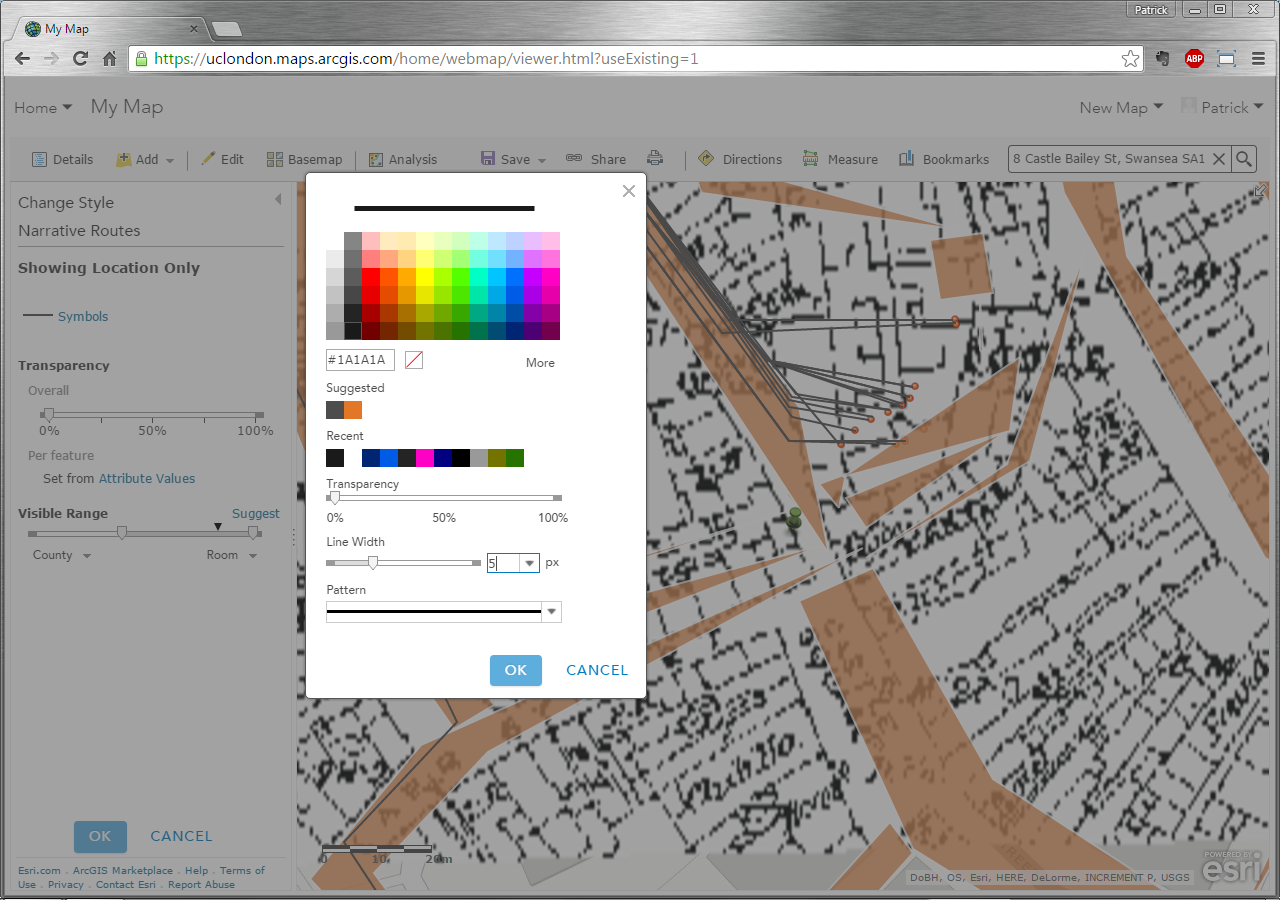1280x900 pixels.
Task: Open the Line Width dropdown arrow
Action: click(530, 563)
